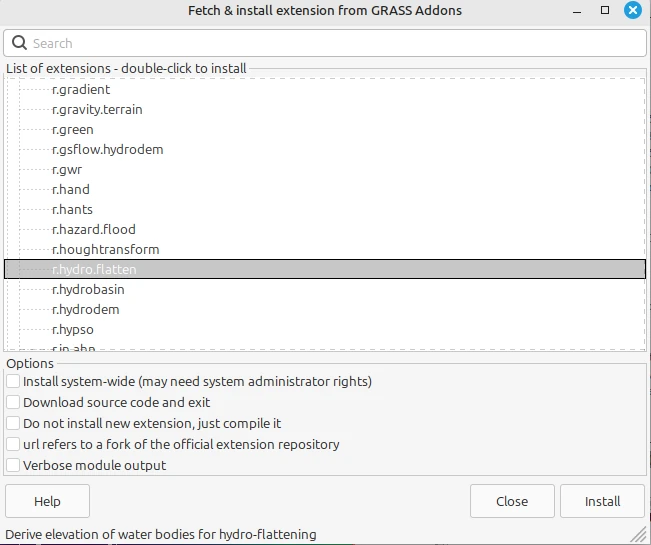Open the Help button
The image size is (651, 545).
(47, 501)
